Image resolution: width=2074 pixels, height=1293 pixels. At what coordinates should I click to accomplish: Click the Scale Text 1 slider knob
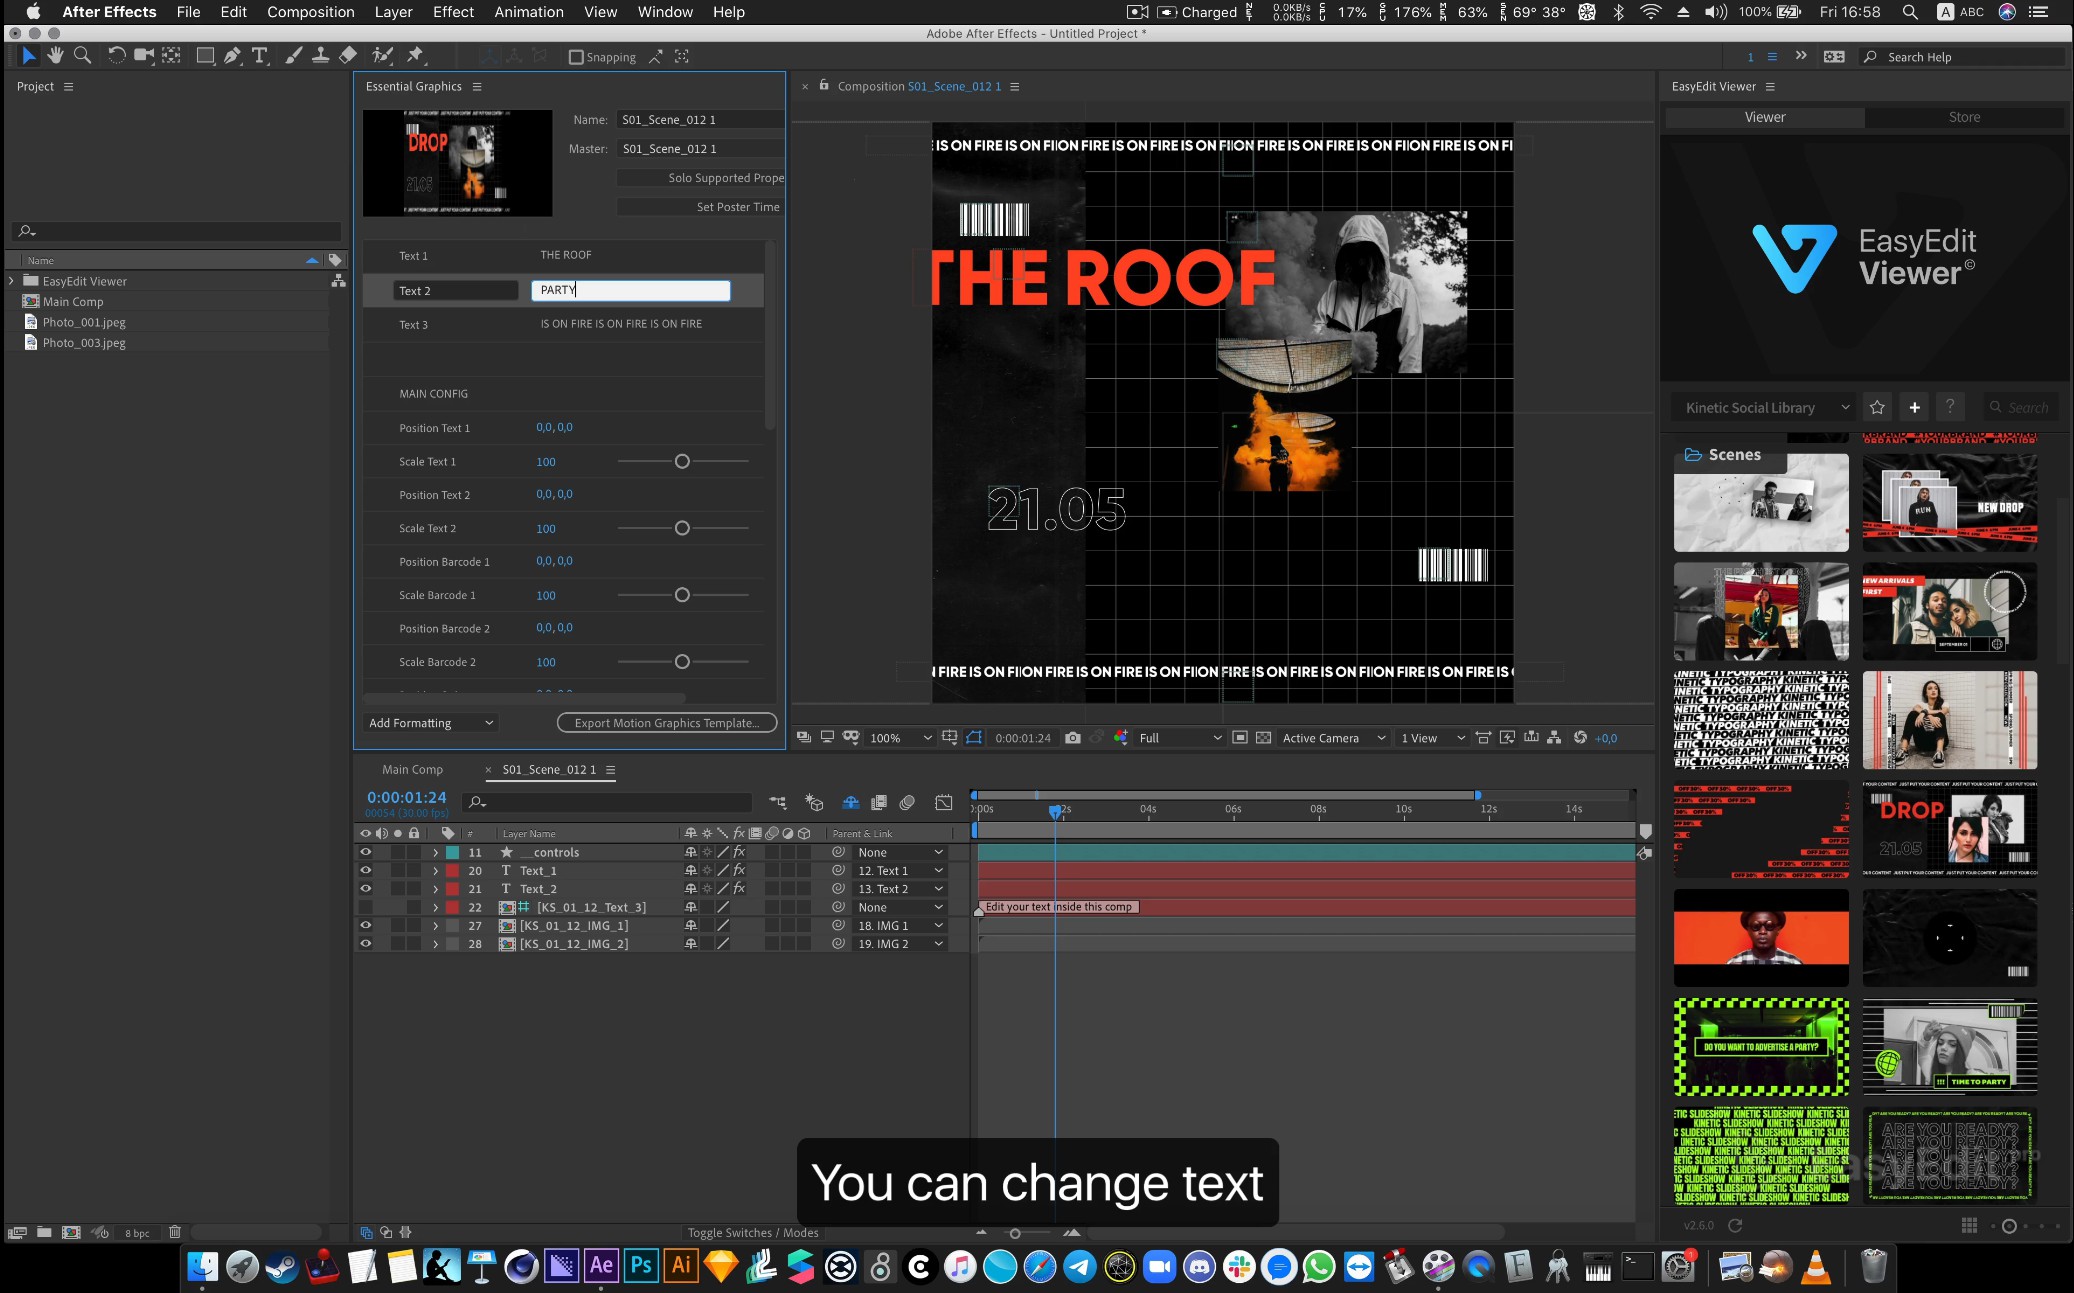(x=682, y=461)
